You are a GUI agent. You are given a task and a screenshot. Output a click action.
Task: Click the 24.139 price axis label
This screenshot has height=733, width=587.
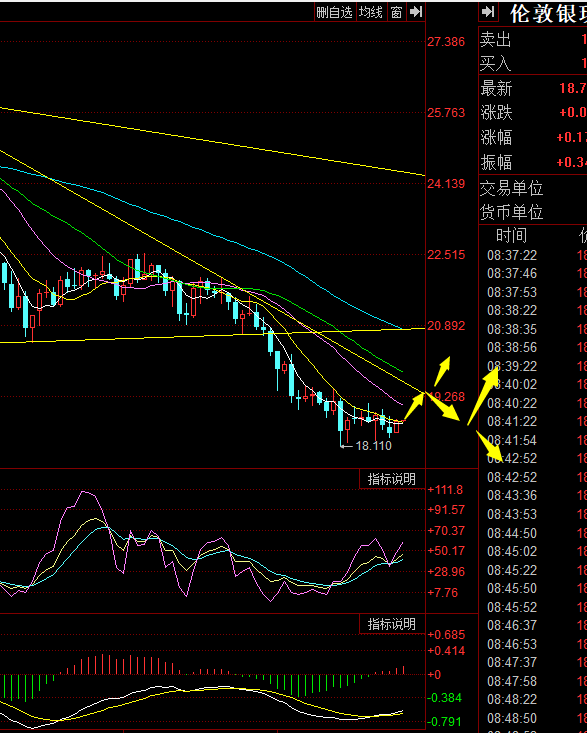pyautogui.click(x=446, y=184)
